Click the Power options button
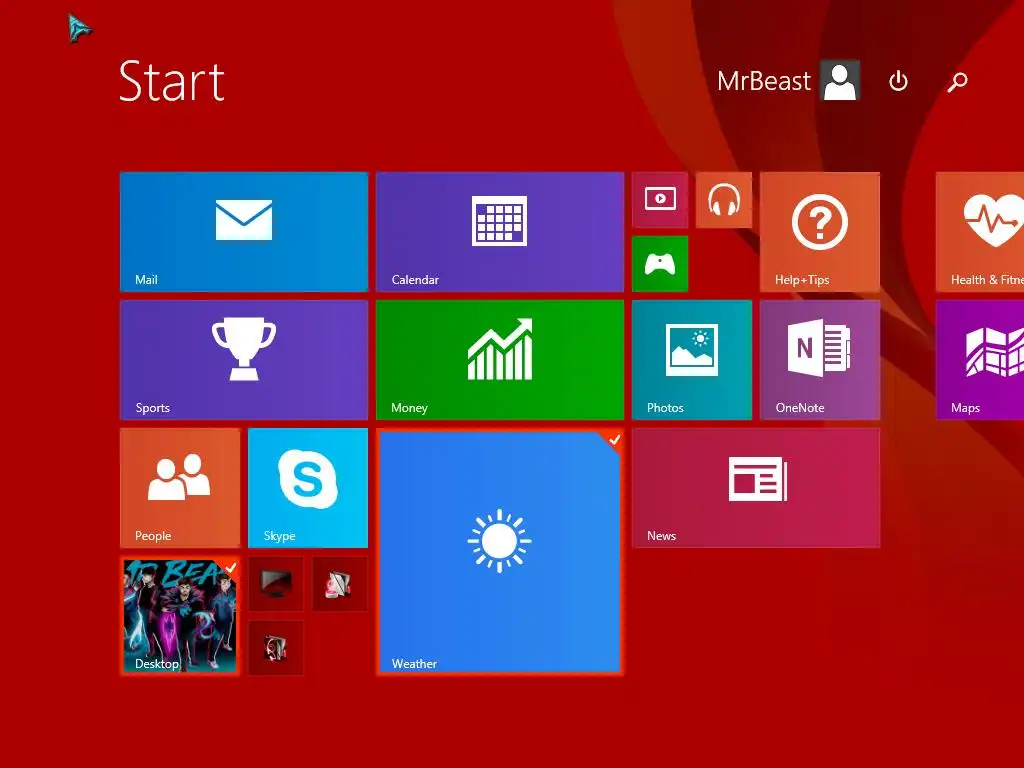This screenshot has height=768, width=1024. pos(899,82)
